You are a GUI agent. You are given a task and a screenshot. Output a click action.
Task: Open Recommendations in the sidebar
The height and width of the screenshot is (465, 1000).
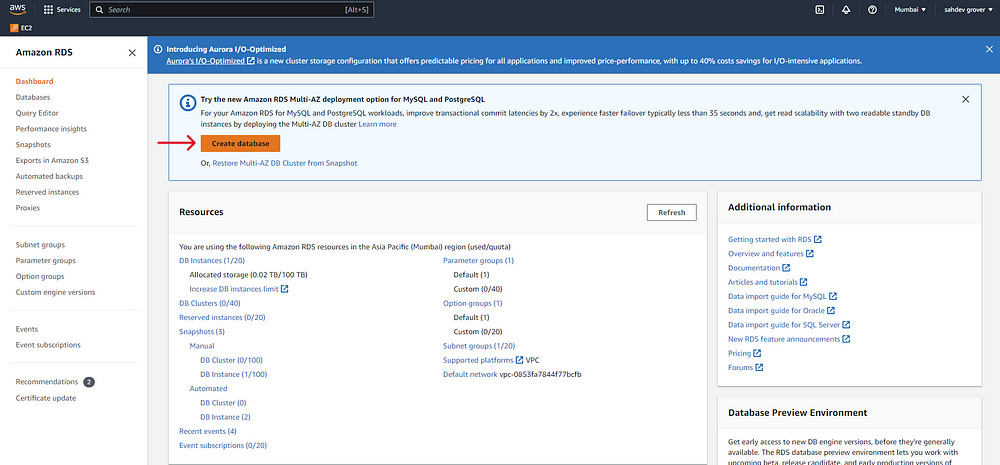pos(47,381)
